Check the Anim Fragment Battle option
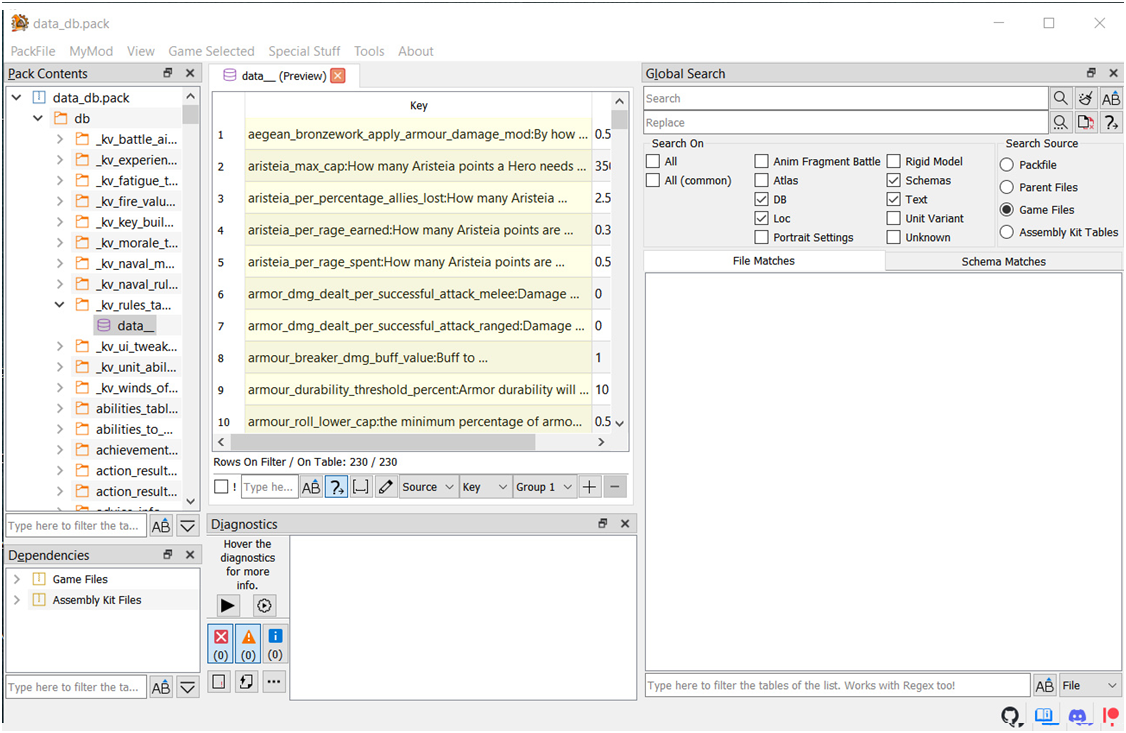 coord(762,162)
